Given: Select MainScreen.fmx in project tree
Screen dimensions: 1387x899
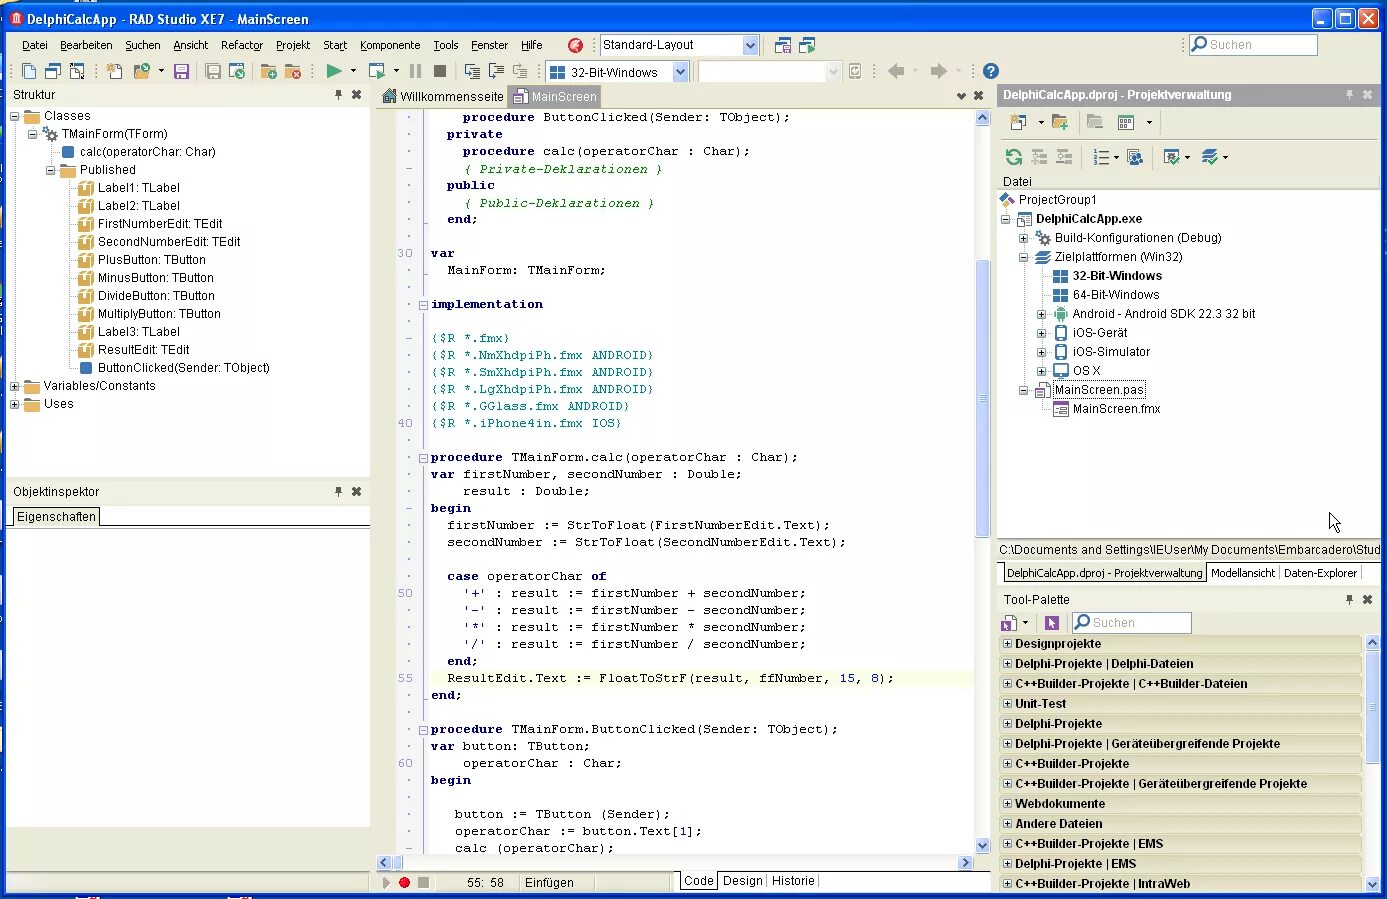Looking at the screenshot, I should 1116,409.
